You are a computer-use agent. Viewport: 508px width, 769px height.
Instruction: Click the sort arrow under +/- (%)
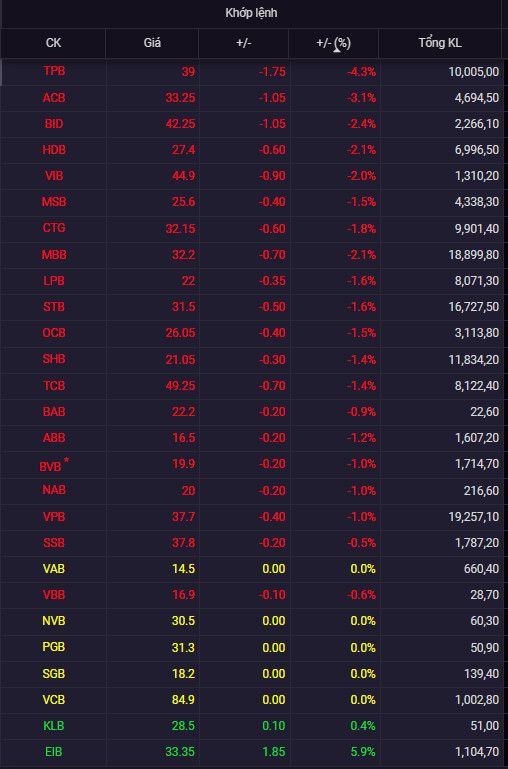337,50
